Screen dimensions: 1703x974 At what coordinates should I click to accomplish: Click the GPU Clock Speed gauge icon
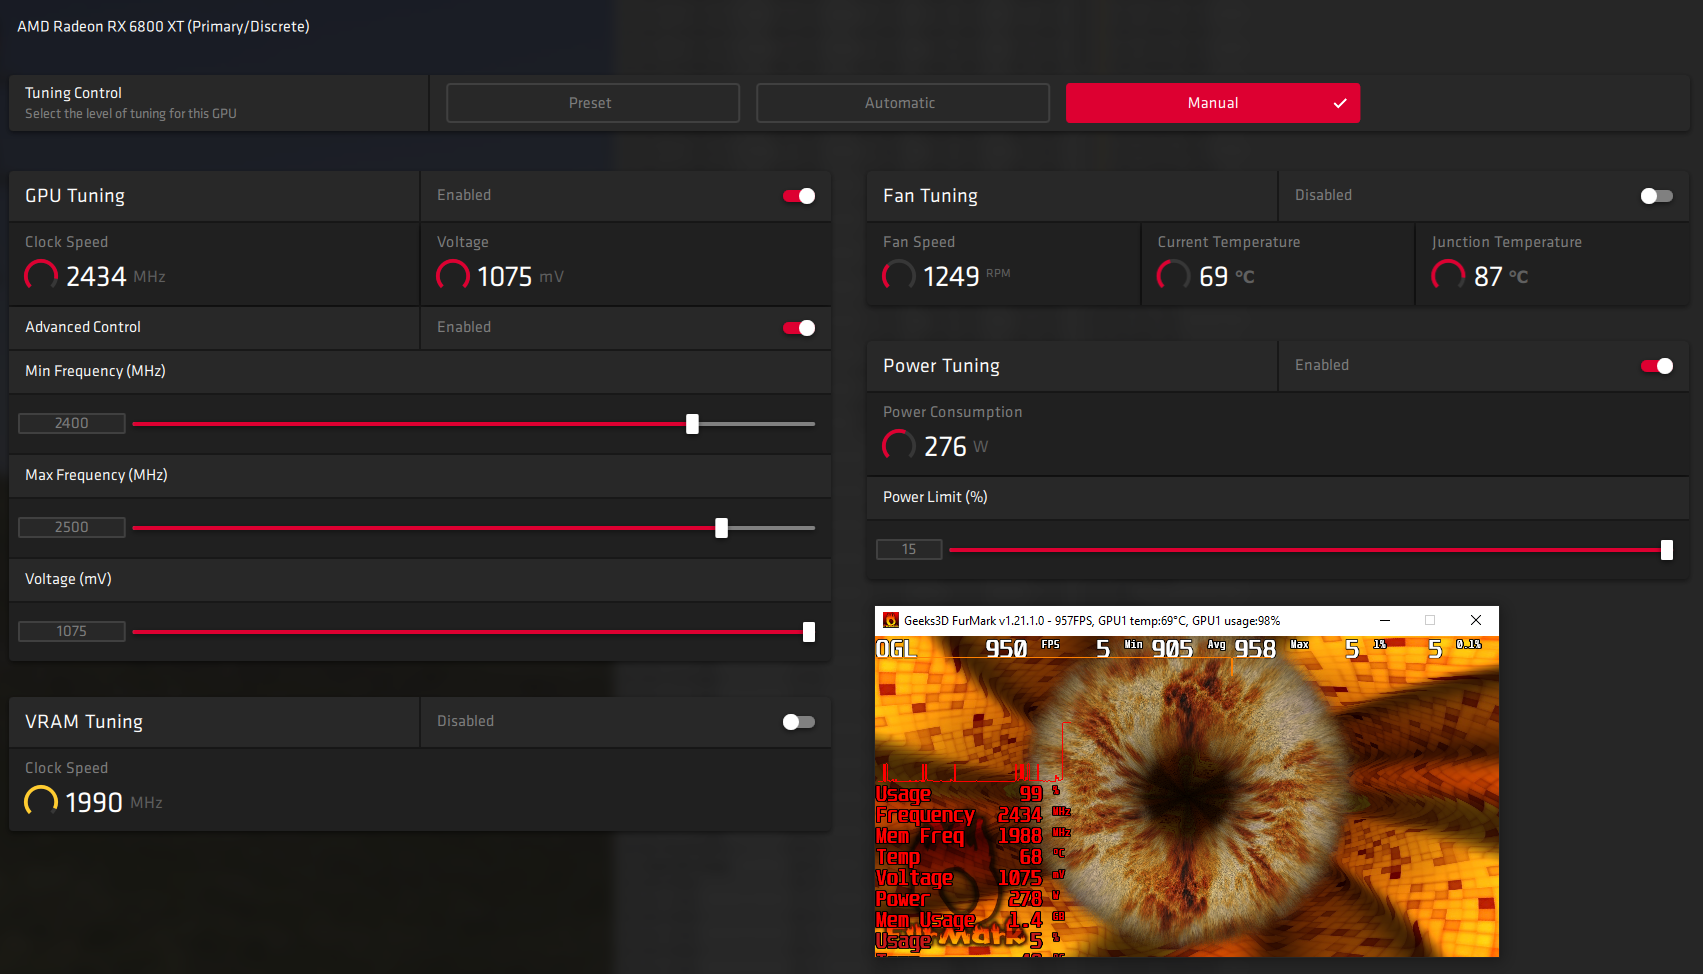(41, 275)
